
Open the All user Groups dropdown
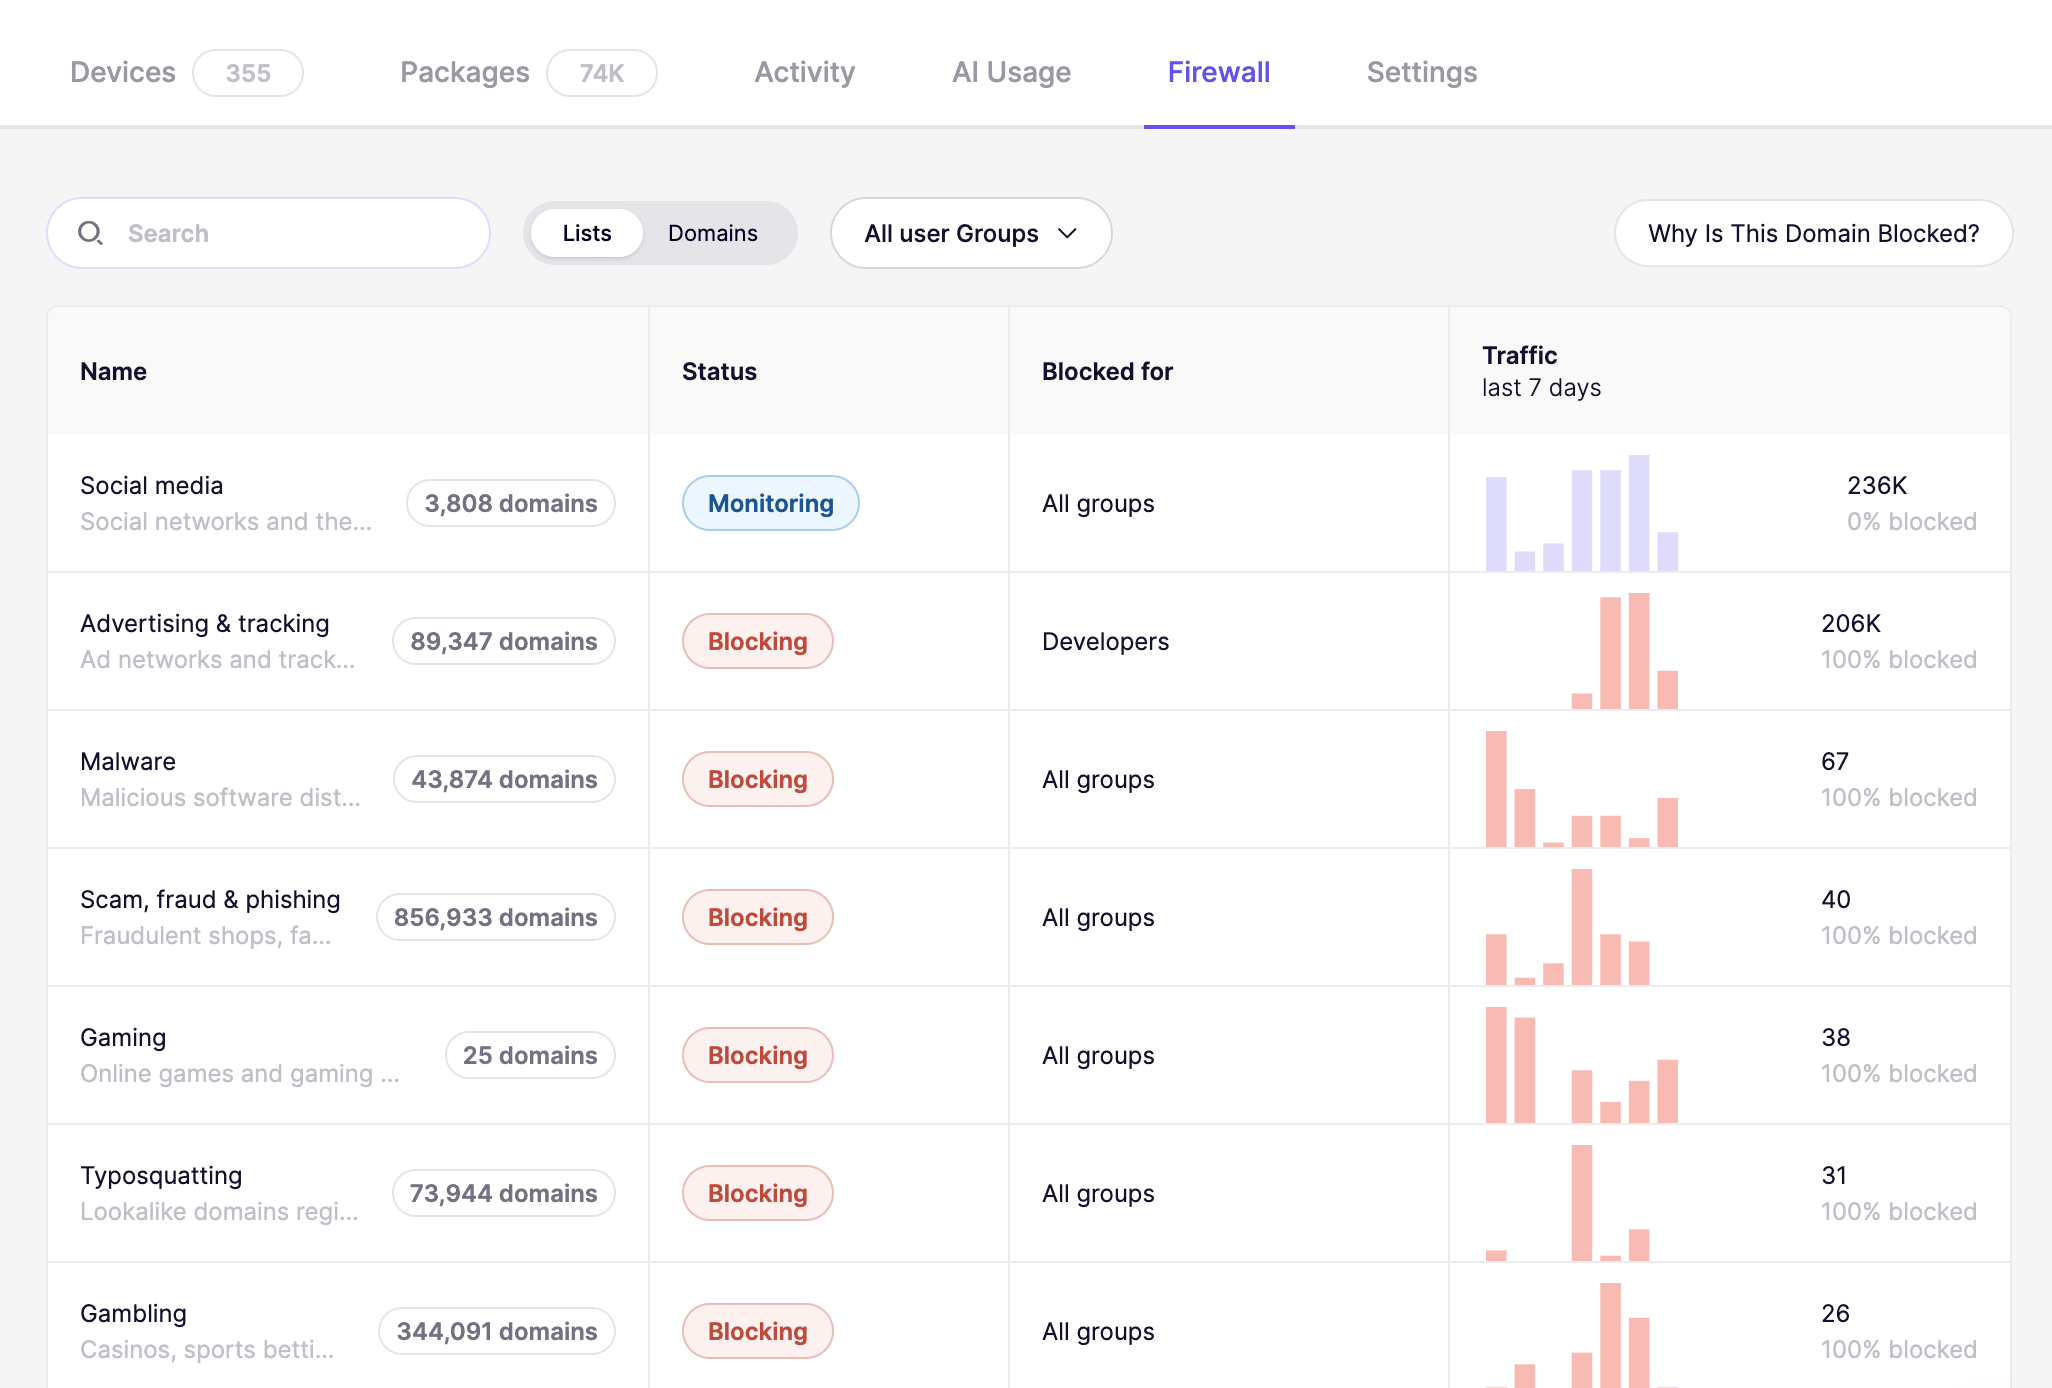[971, 233]
